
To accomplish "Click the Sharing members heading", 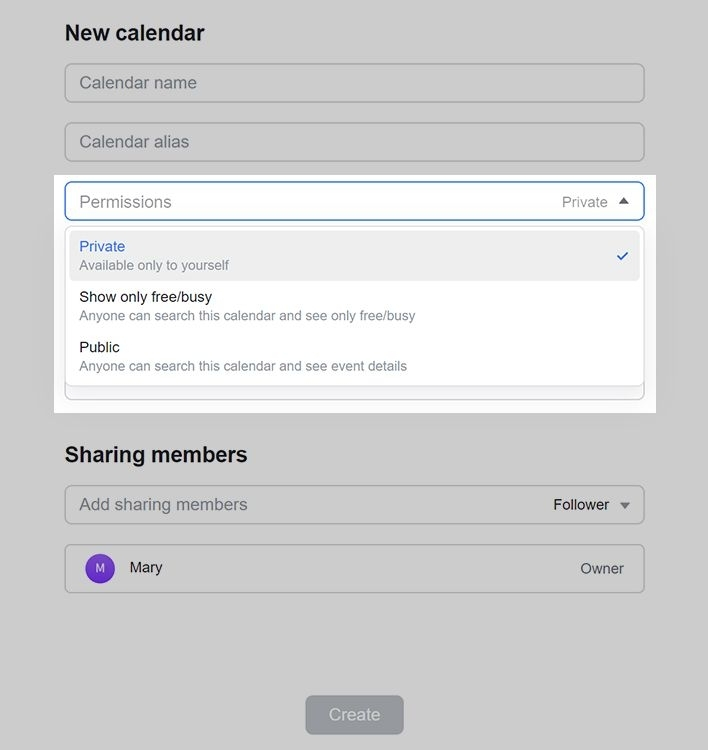I will click(x=156, y=455).
